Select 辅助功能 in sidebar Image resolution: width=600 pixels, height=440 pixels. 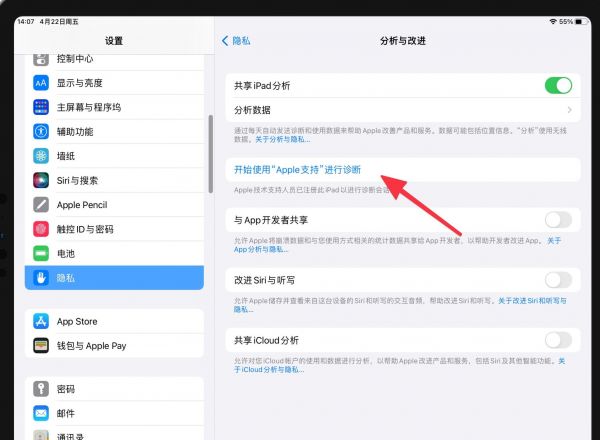[114, 132]
